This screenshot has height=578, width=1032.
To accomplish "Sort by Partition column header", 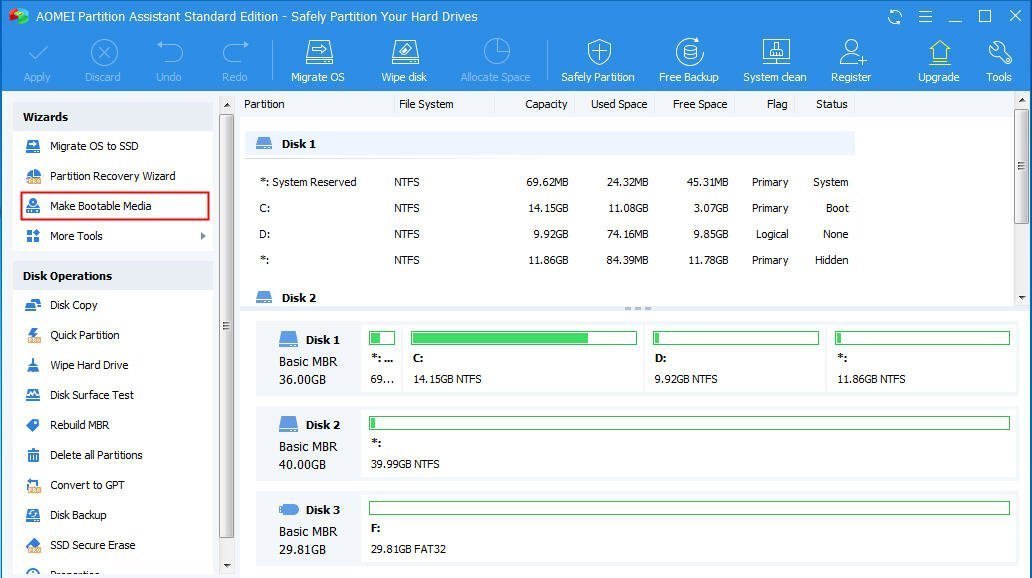I will 264,104.
